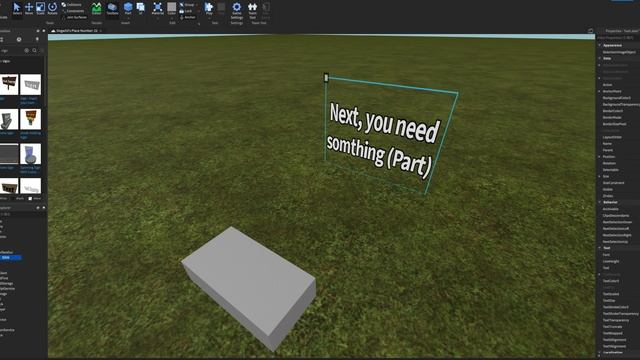The image size is (640, 360).
Task: Switch to the place document tab
Action: coord(74,31)
